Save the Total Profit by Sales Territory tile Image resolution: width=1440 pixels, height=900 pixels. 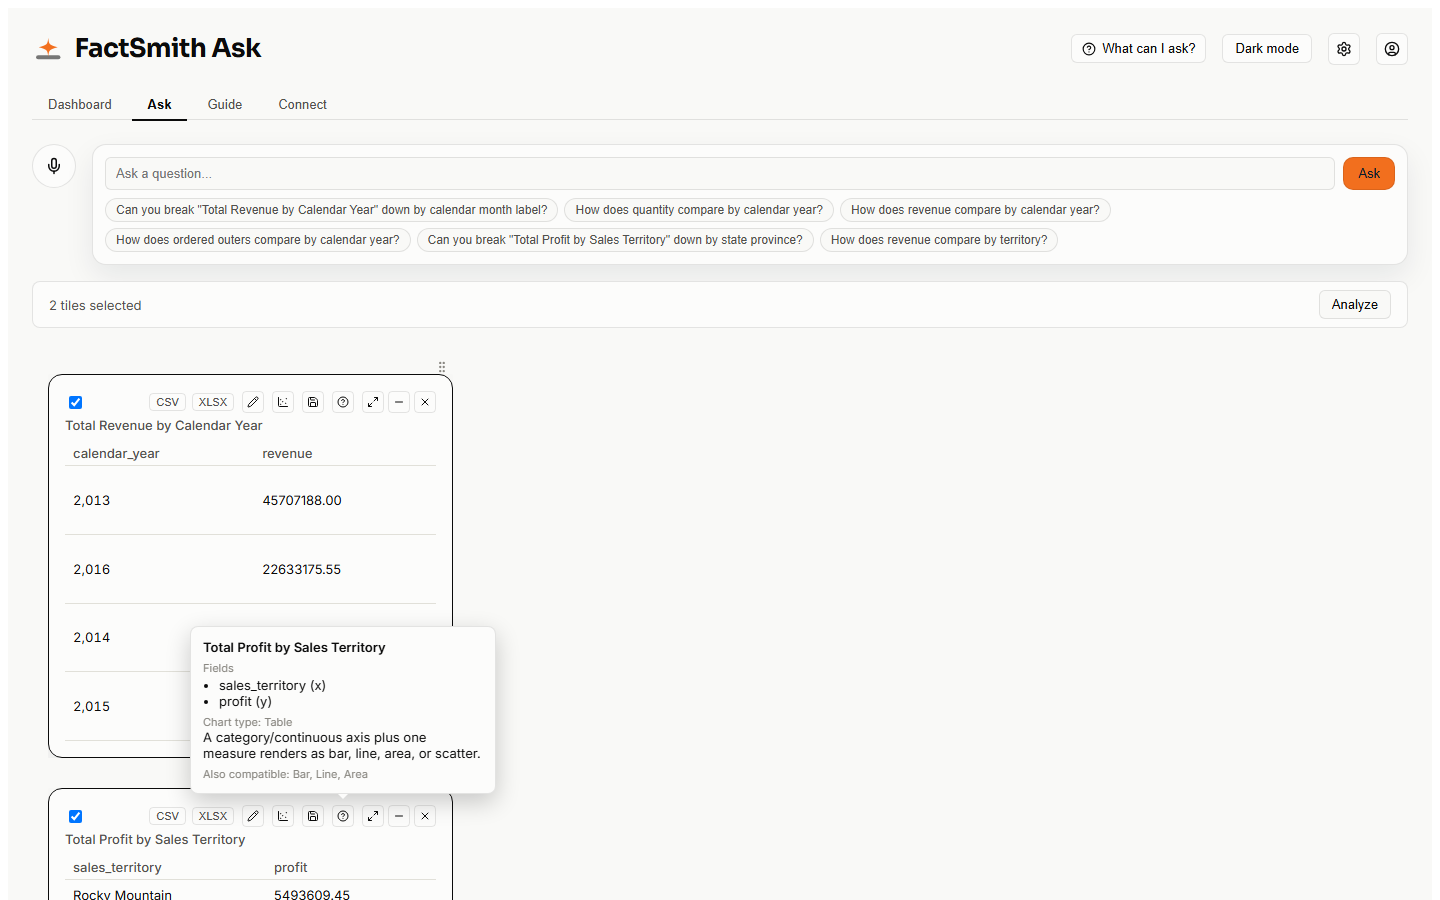tap(313, 816)
